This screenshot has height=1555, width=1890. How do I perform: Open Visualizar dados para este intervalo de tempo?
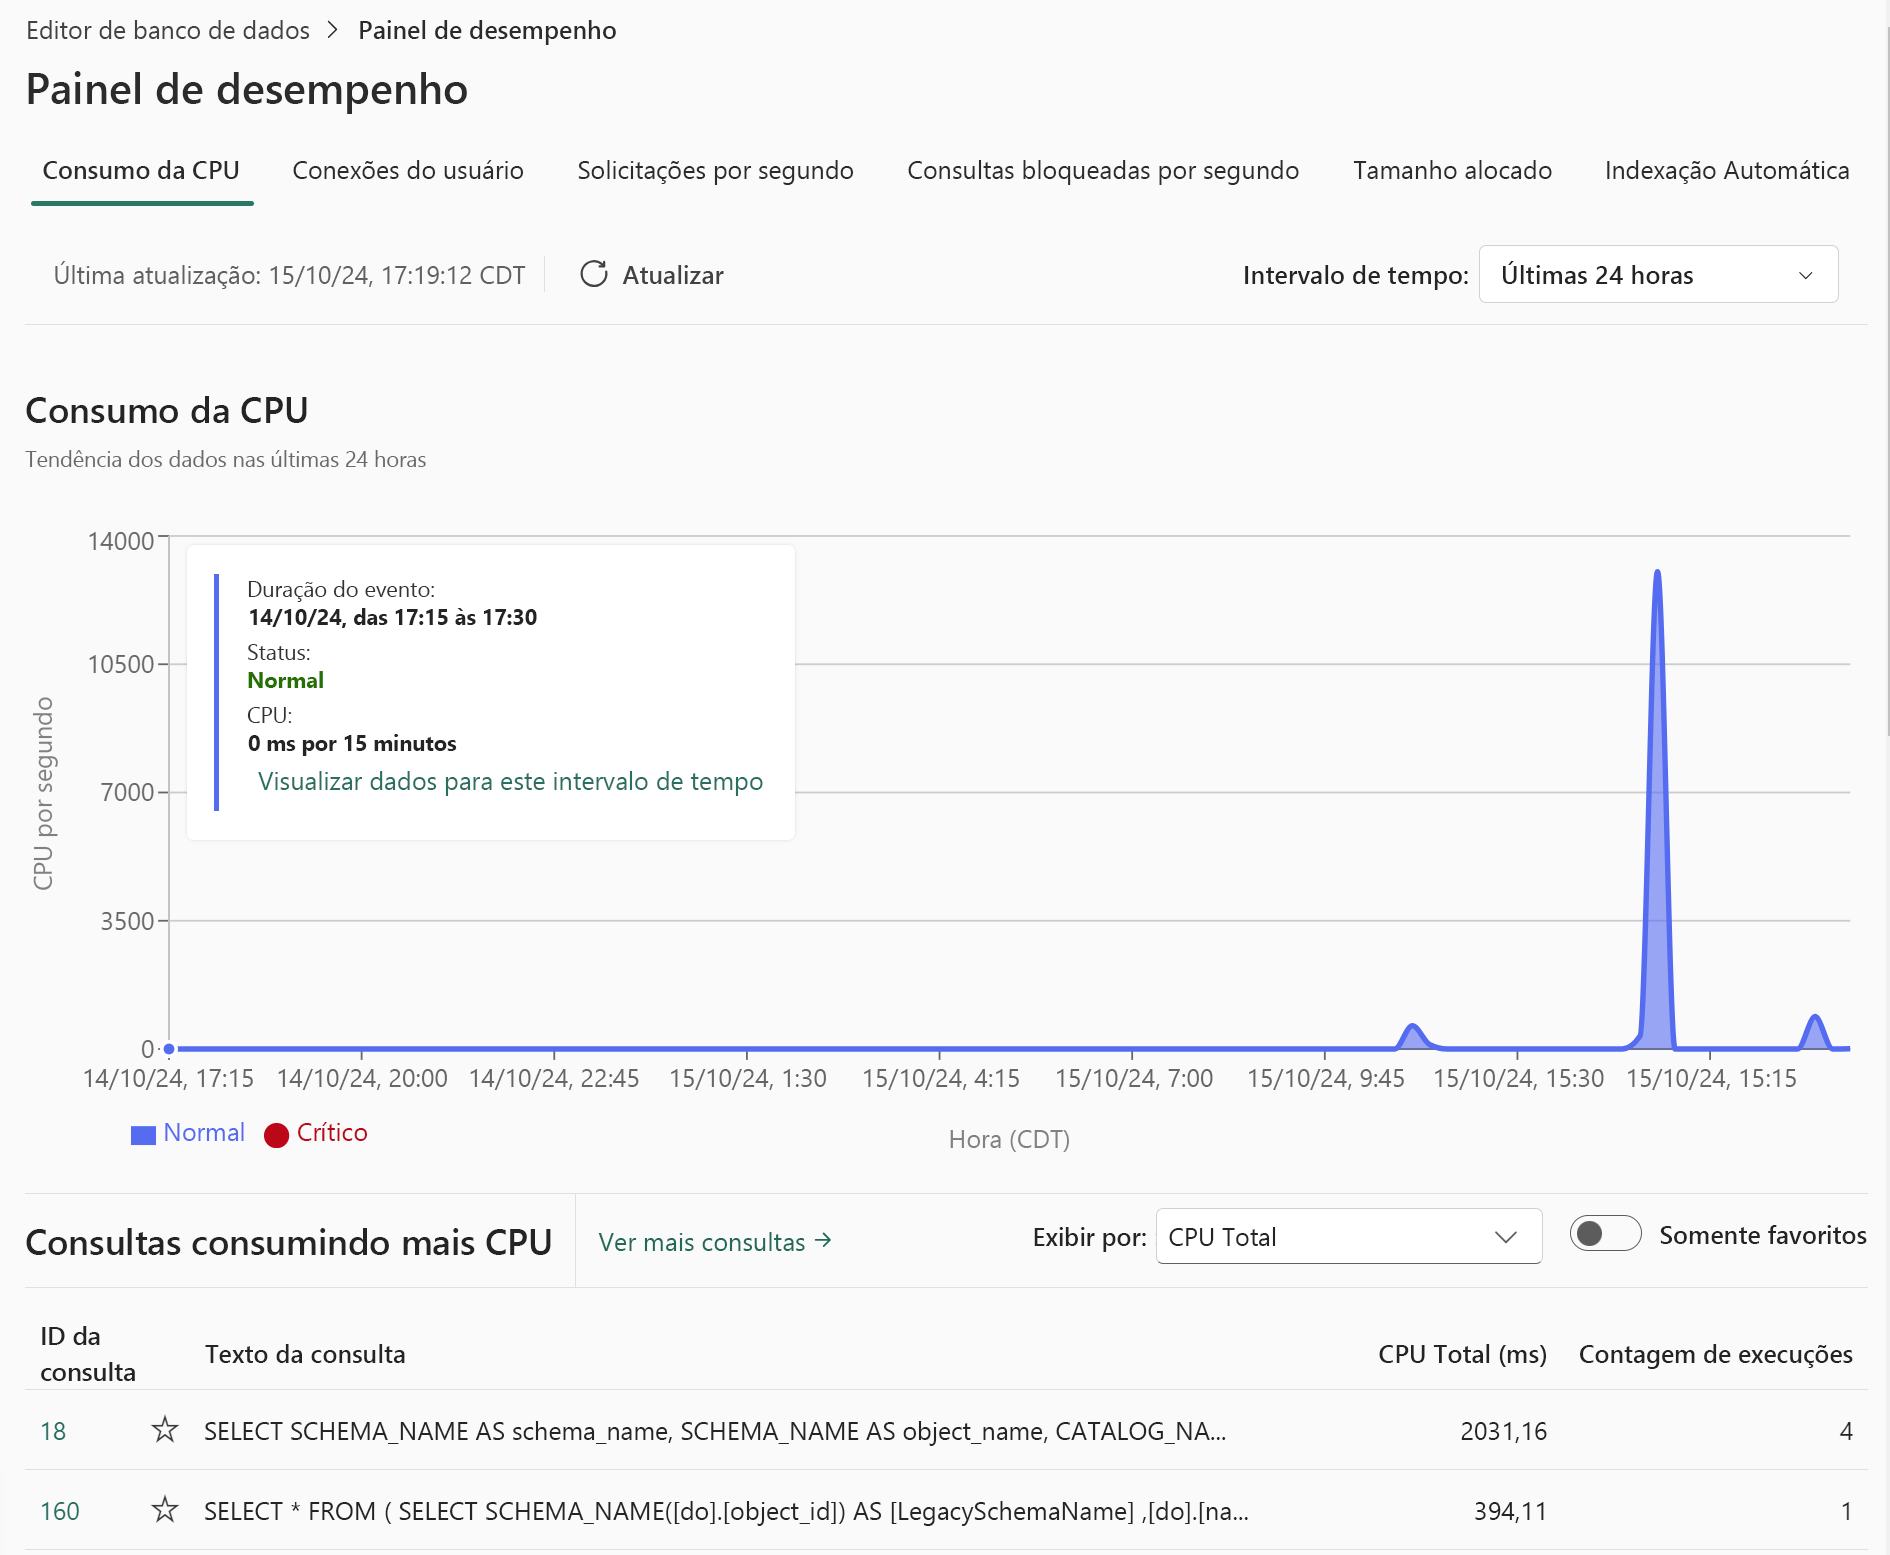point(510,781)
